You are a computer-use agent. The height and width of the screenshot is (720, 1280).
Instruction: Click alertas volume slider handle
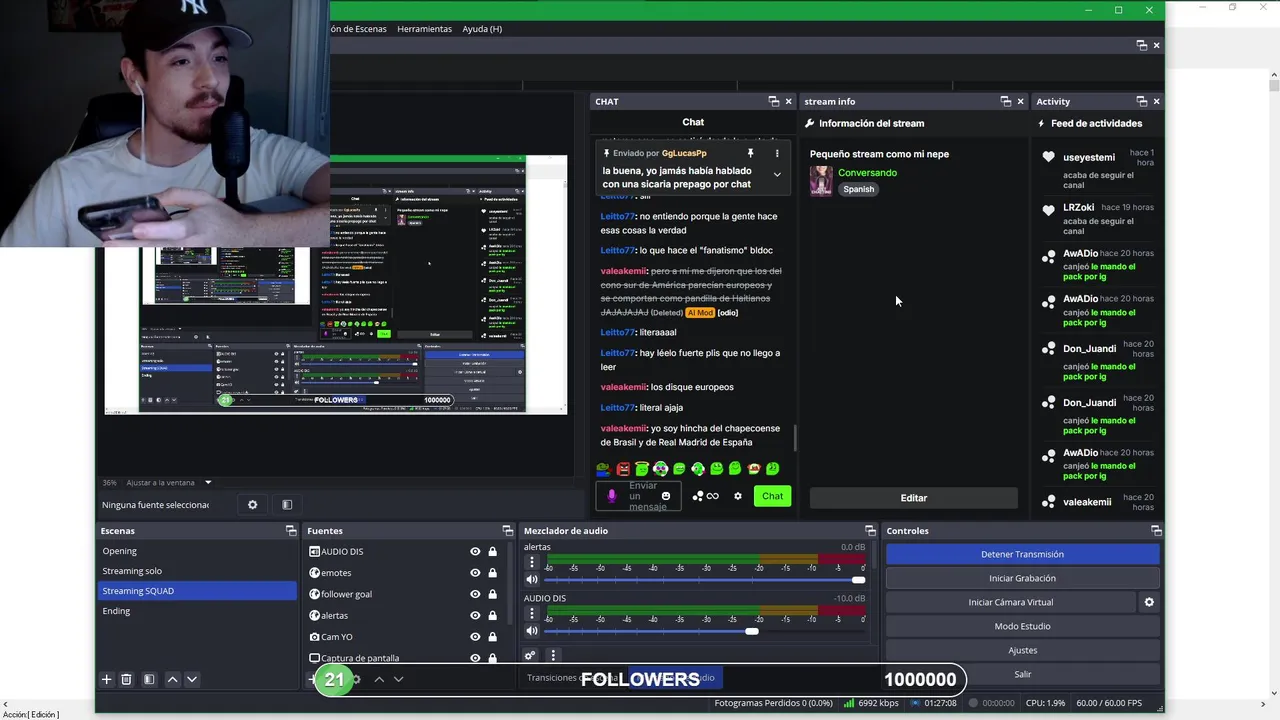pos(858,580)
